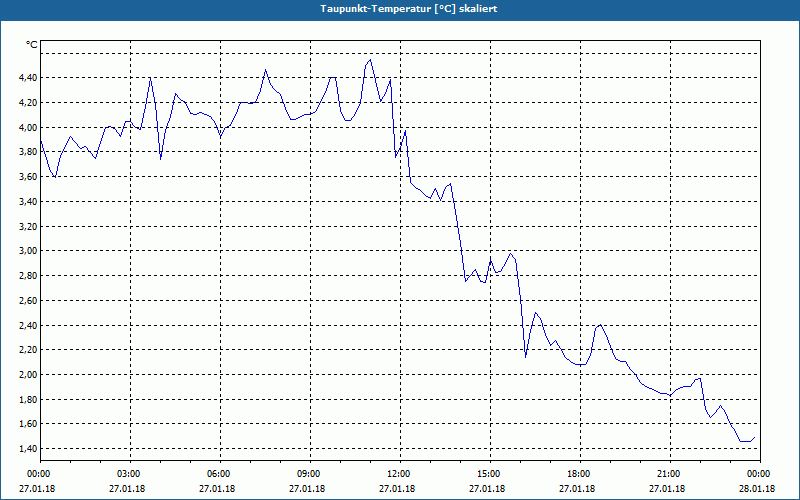The image size is (800, 500).
Task: Click the '2,60' y-axis value
Action: coord(27,301)
